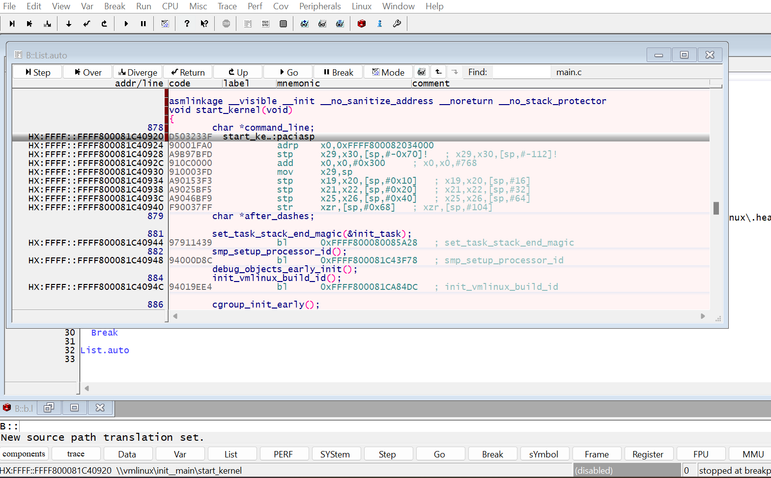Click right arrow of List horizontal scrollbar

703,316
